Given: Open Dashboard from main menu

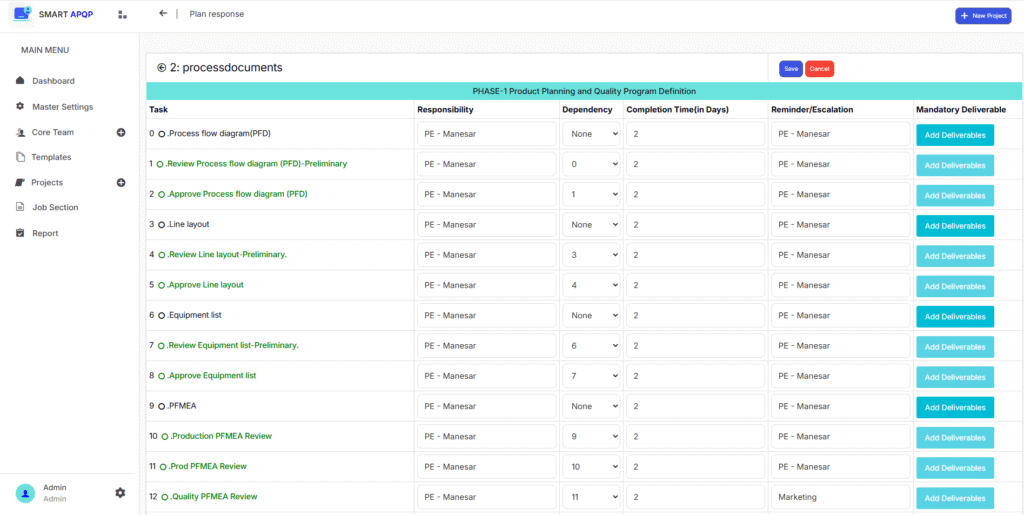Looking at the screenshot, I should (53, 81).
